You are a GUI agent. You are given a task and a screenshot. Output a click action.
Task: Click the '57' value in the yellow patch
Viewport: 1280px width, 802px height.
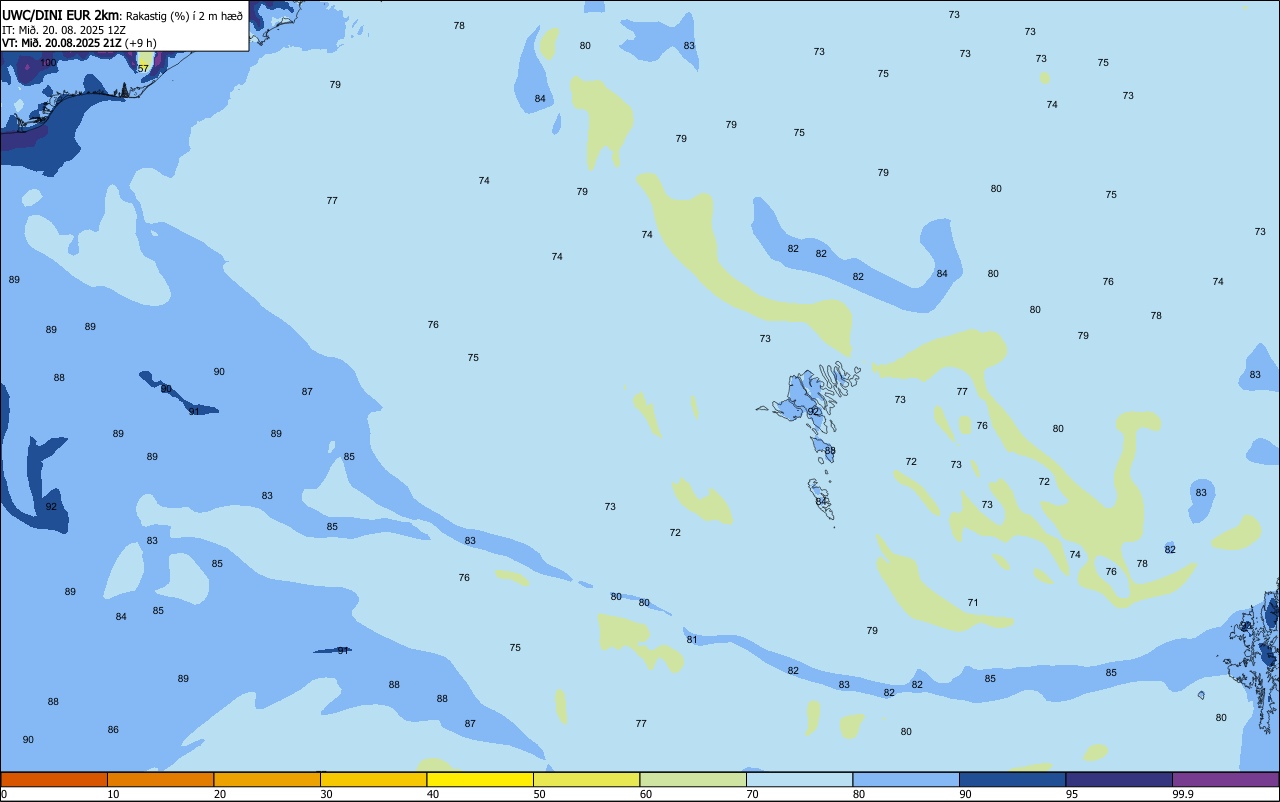tap(143, 69)
